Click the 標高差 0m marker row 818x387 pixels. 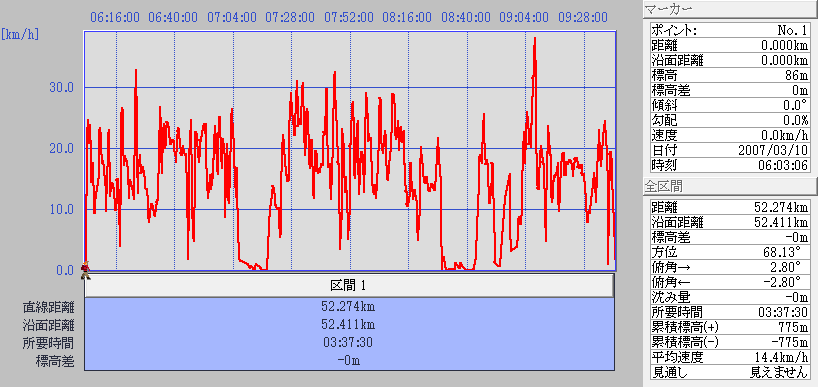730,91
